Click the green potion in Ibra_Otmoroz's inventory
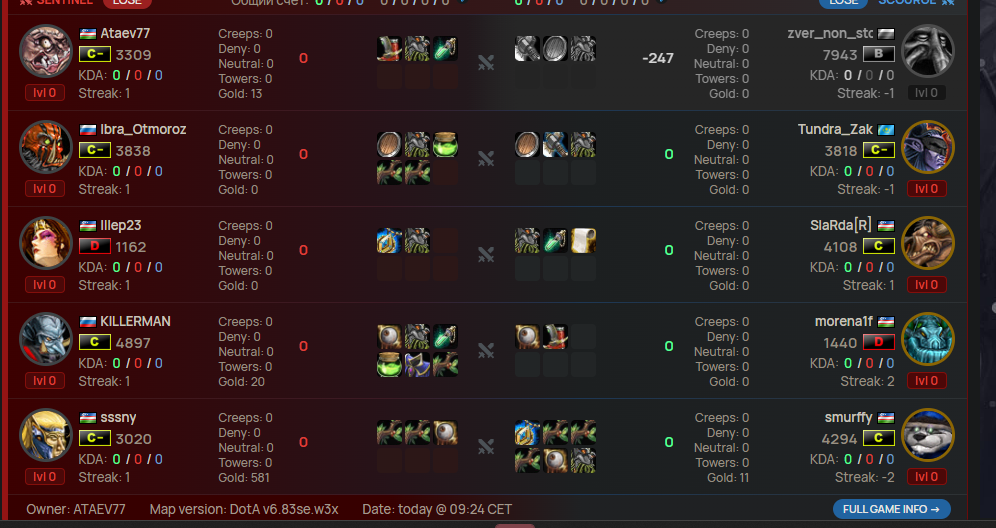 [x=445, y=145]
